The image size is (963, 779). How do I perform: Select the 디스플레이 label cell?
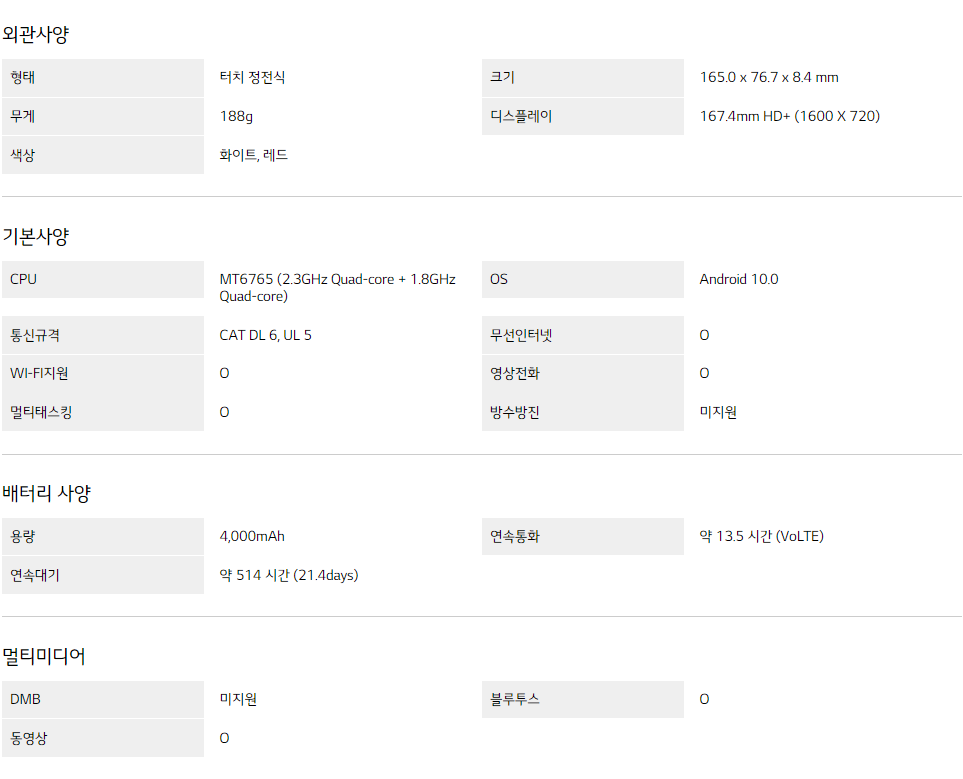pos(582,116)
